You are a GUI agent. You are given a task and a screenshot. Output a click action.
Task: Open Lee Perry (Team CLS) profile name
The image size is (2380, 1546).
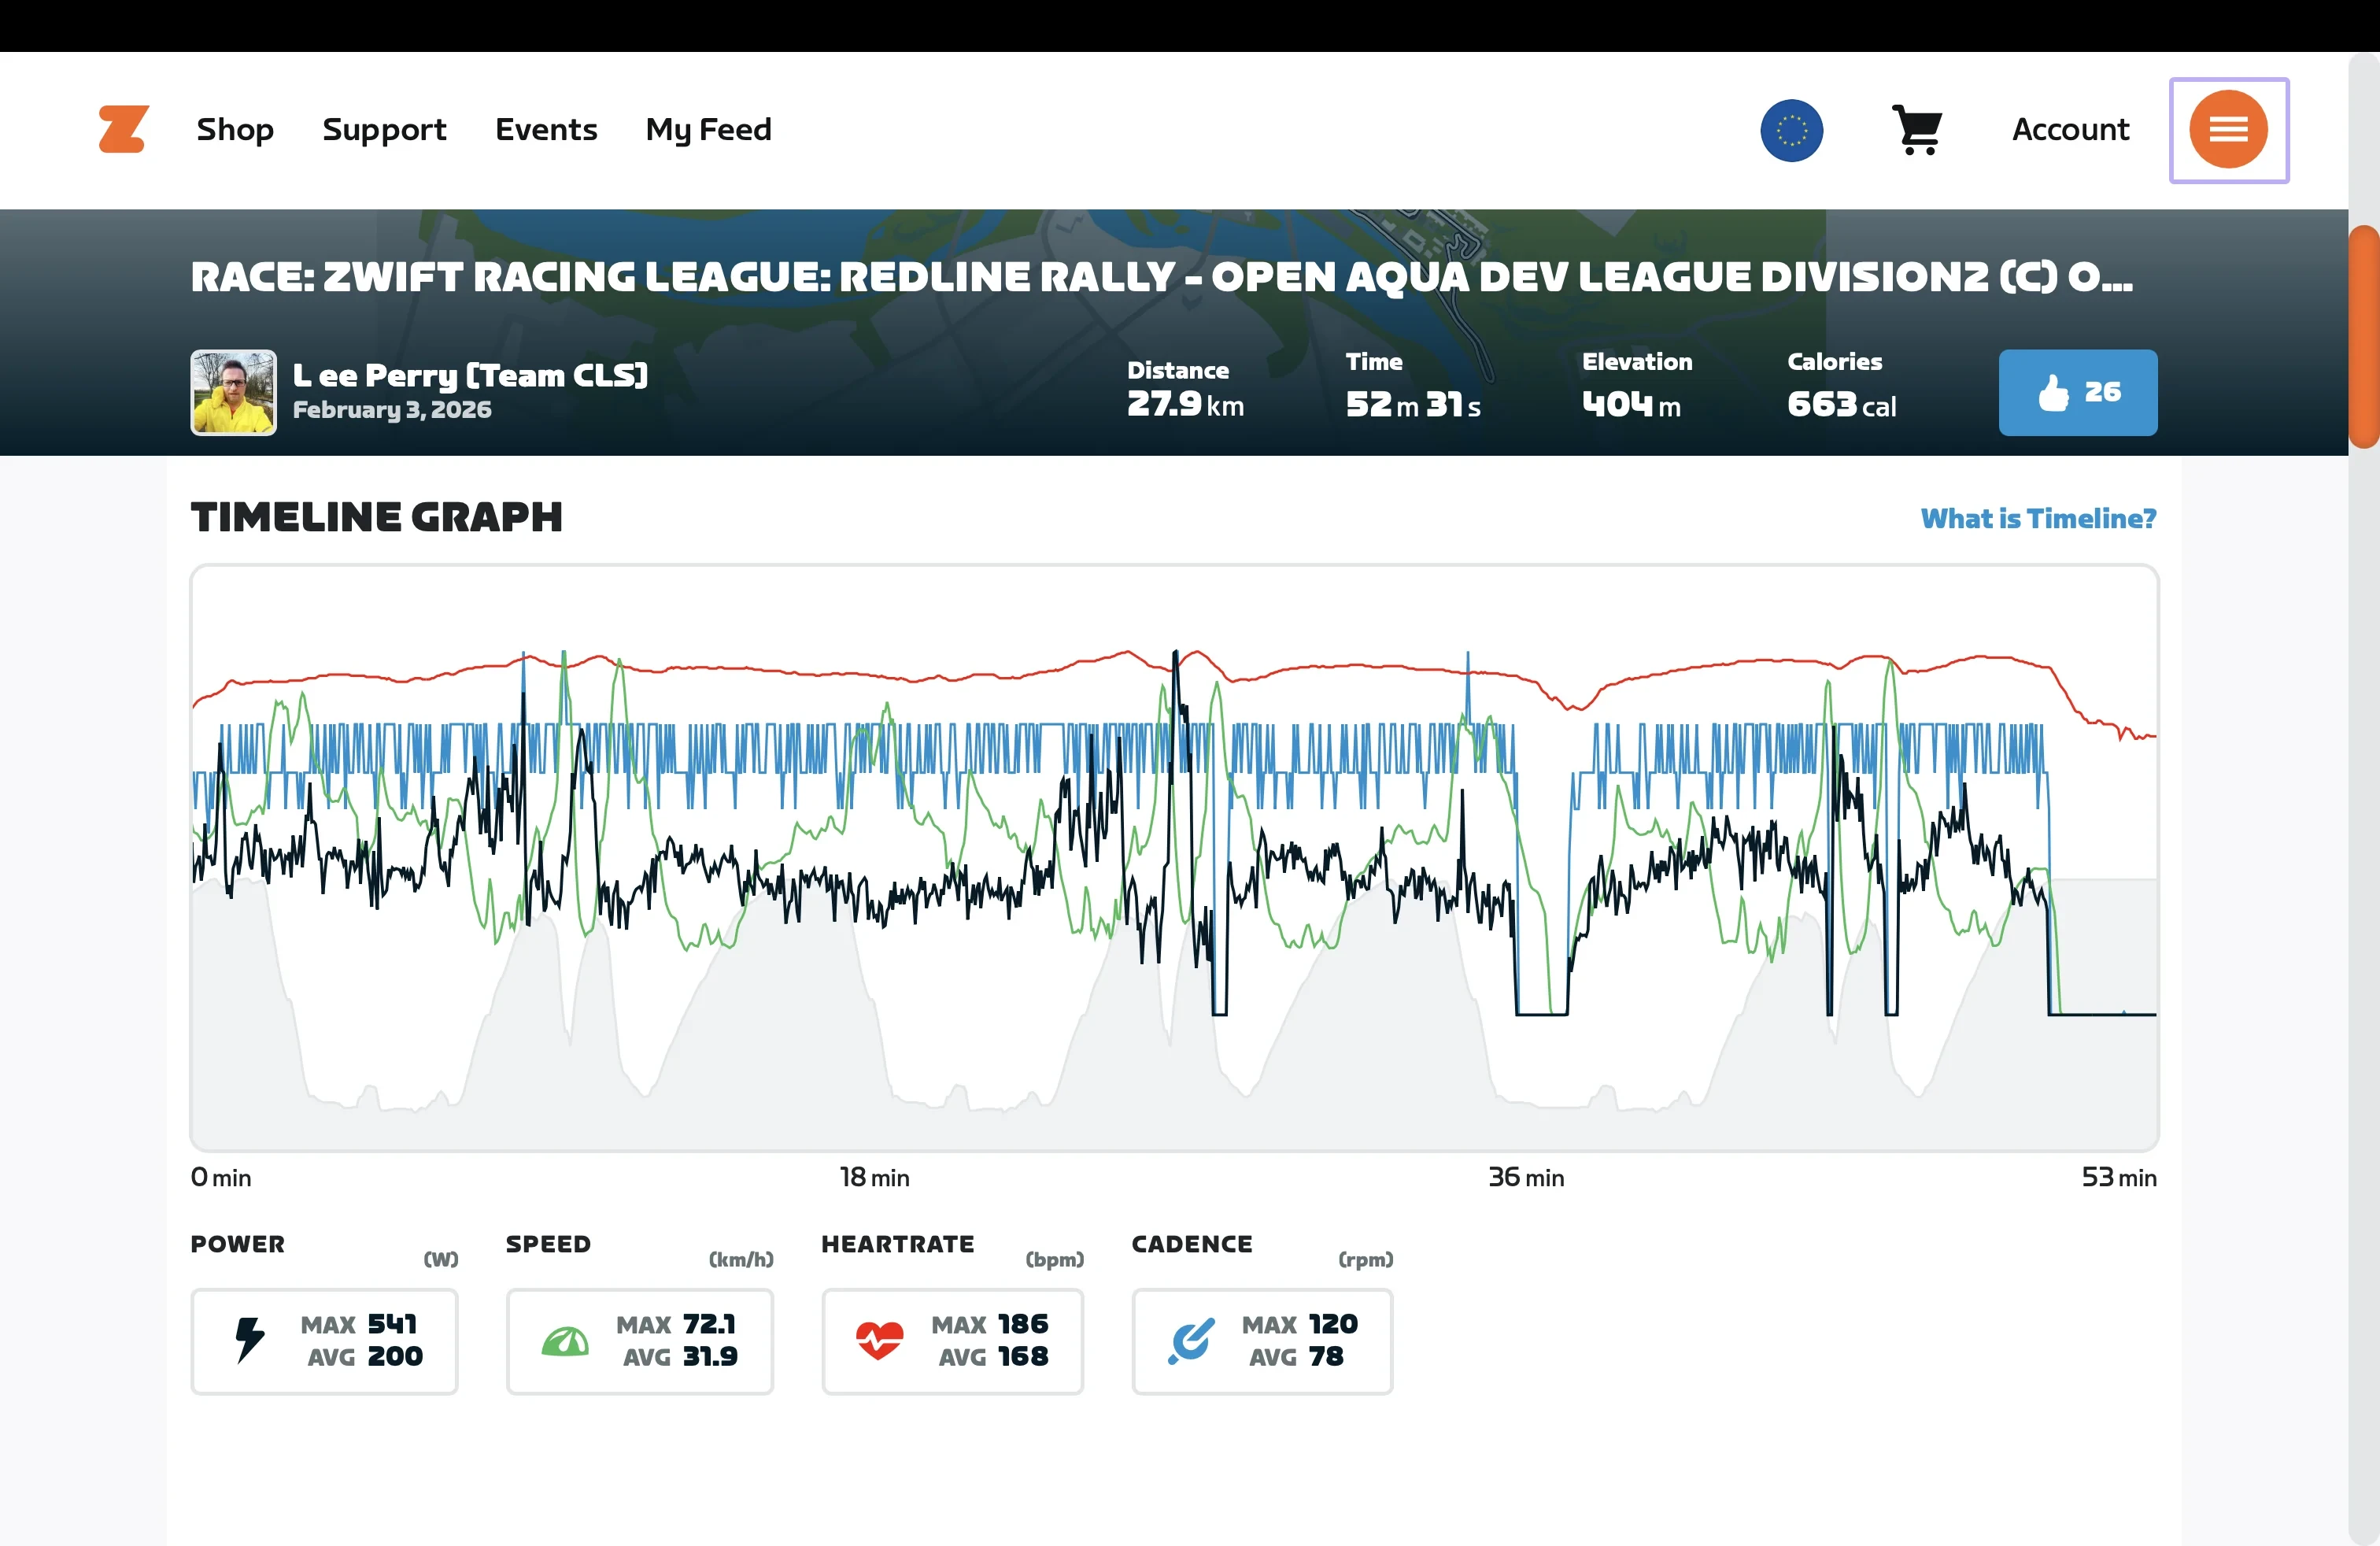click(470, 375)
